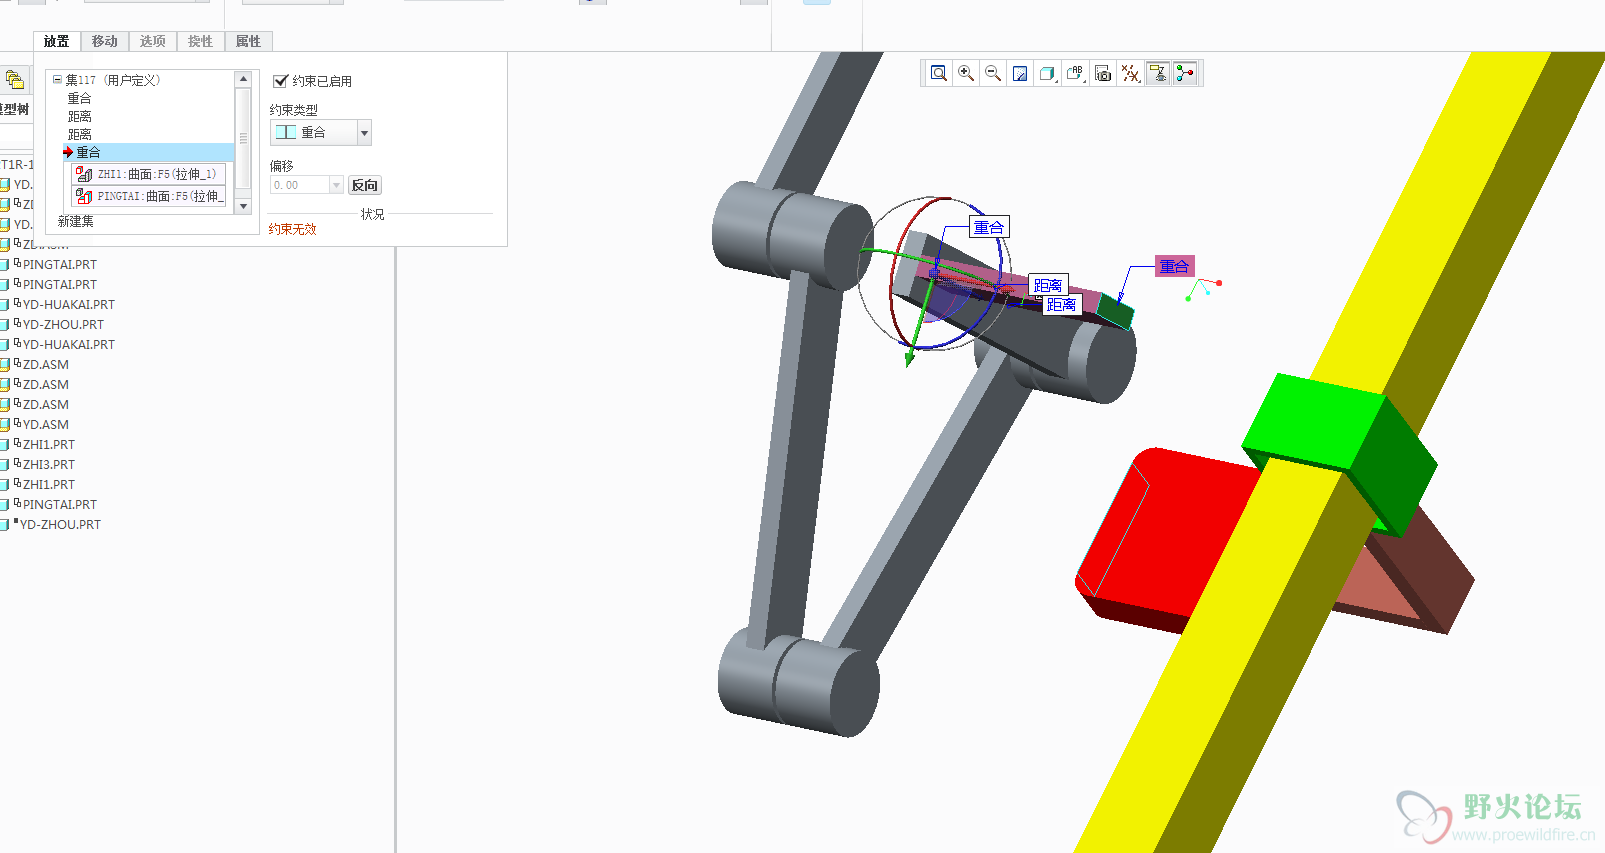1605x853 pixels.
Task: Click the ZHI1:曲面:F5(拉伸_1) reference
Action: tap(156, 174)
